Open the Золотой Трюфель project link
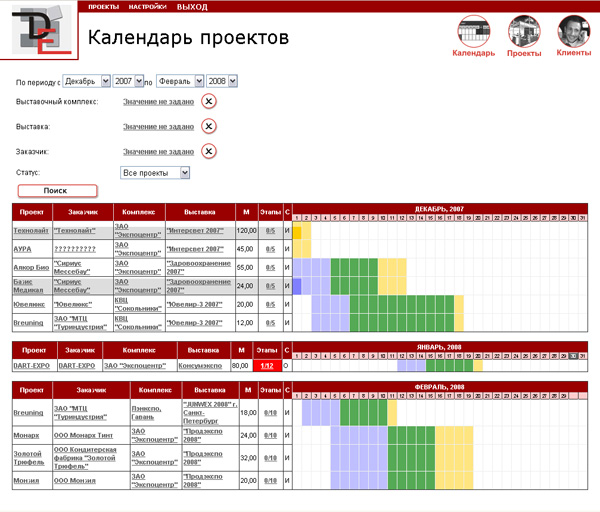The image size is (600, 512). 29,458
